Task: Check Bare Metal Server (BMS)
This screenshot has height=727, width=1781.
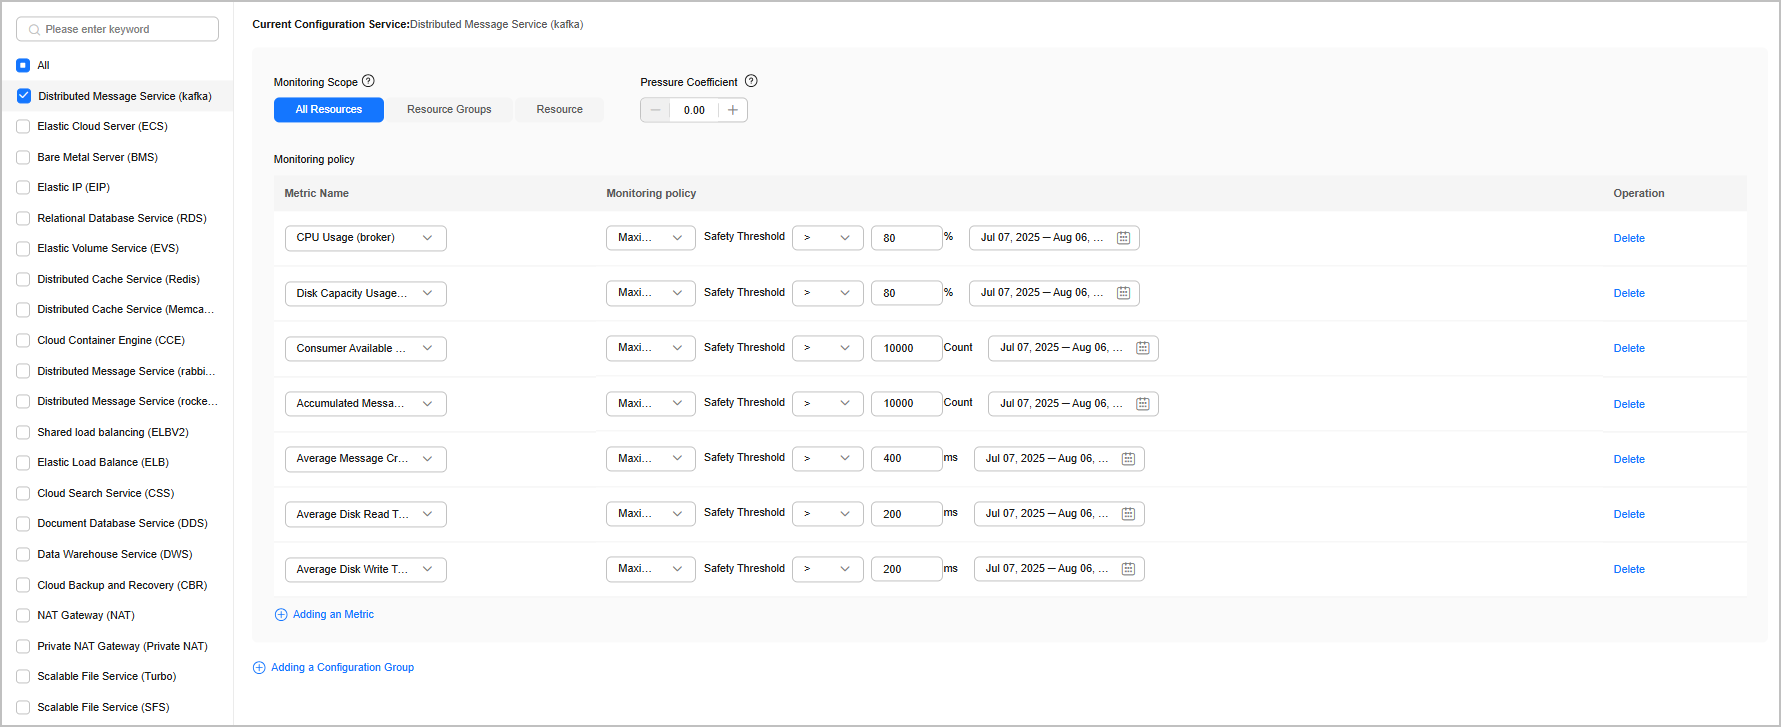Action: (23, 157)
